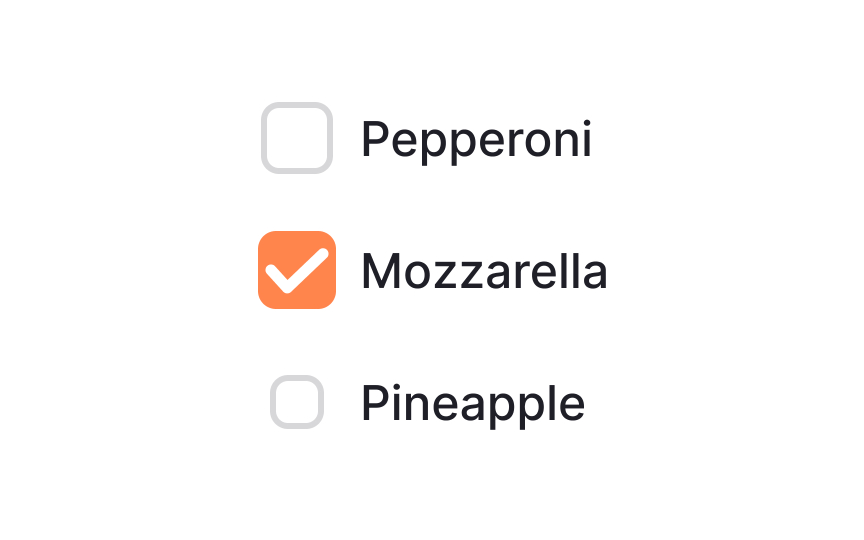This screenshot has width=864, height=540.
Task: Deselect the box beside Mozzarella
Action: pyautogui.click(x=297, y=270)
